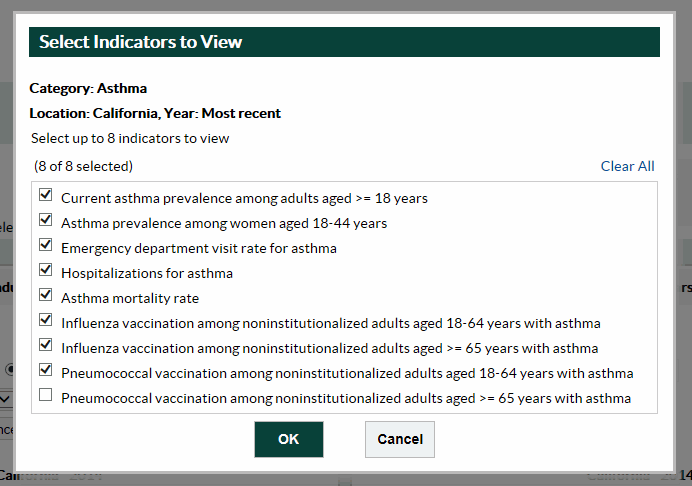Disable Influenza vaccination aged >= 65 checkbox
The height and width of the screenshot is (486, 692).
[45, 346]
